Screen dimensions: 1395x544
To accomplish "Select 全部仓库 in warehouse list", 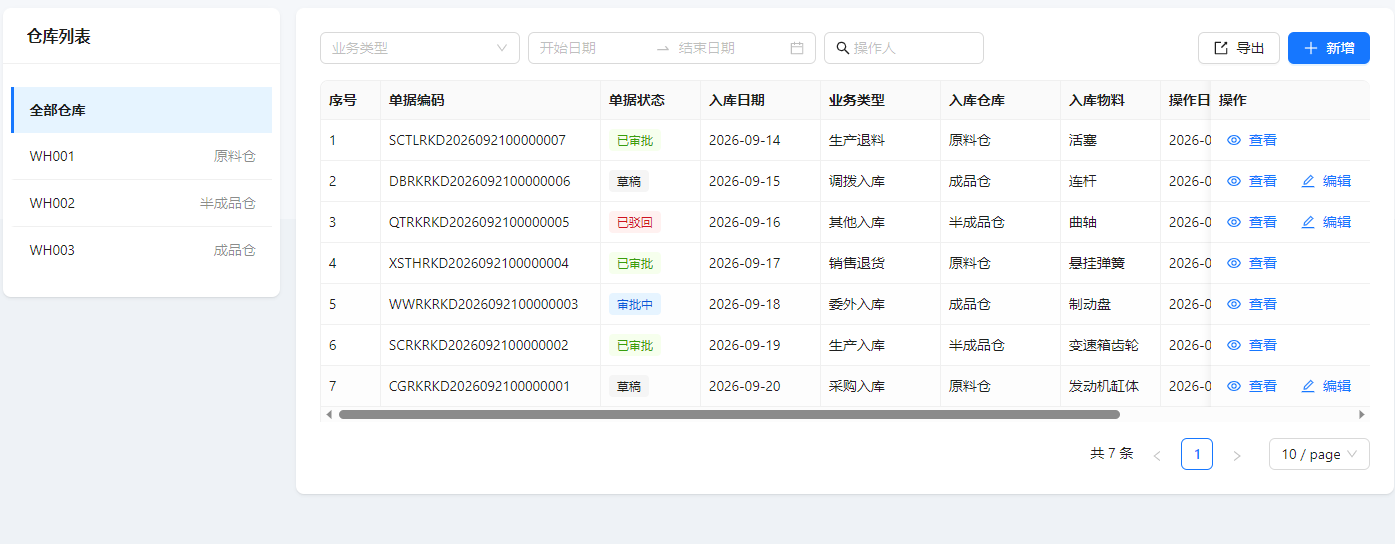I will point(141,110).
